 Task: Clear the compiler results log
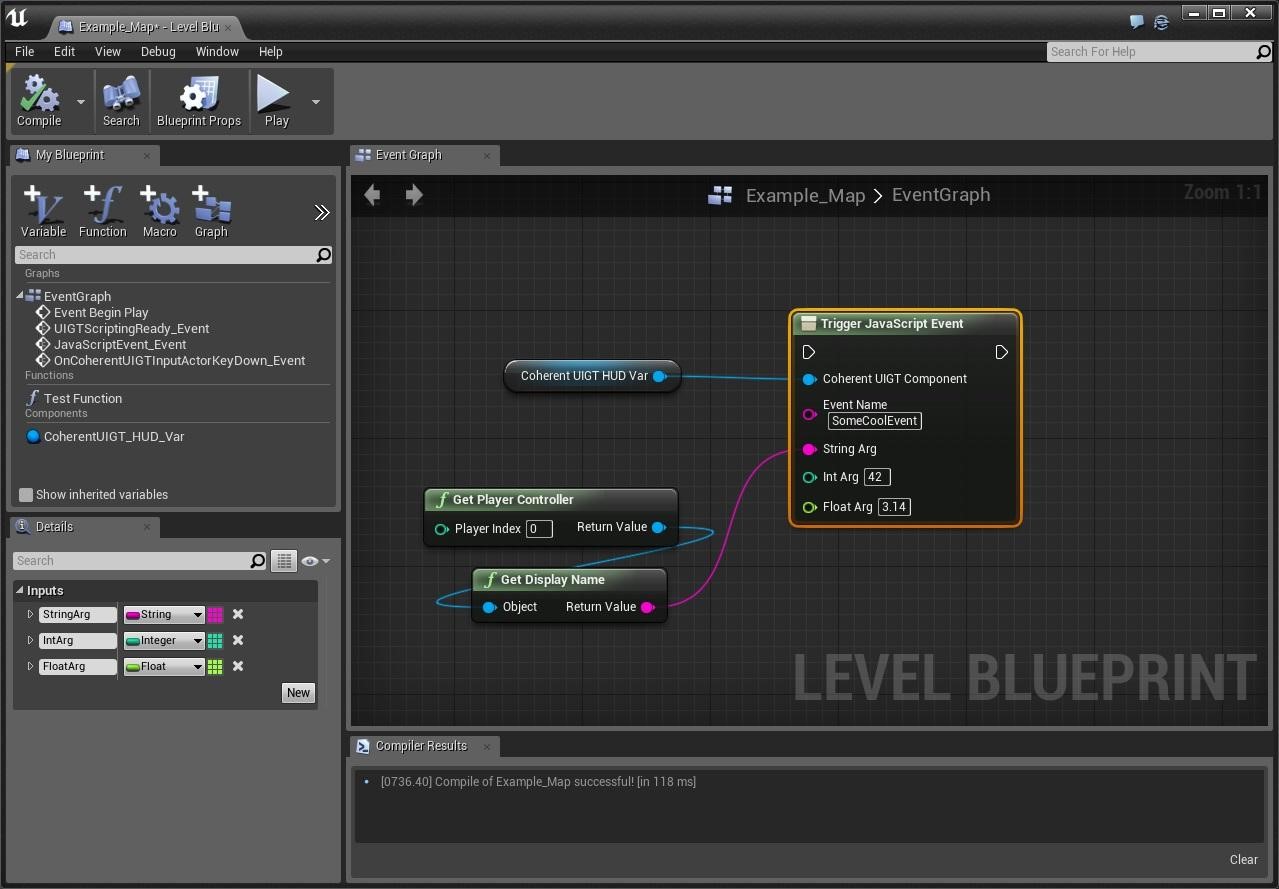1243,860
